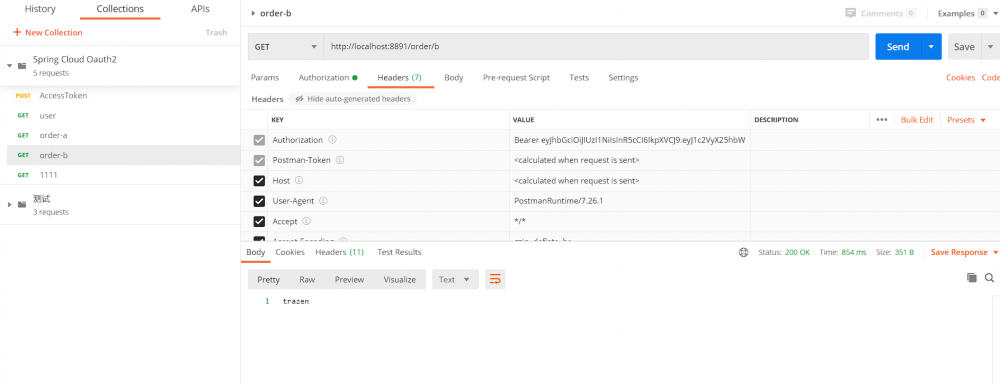Click the Save button
1000x384 pixels.
964,47
